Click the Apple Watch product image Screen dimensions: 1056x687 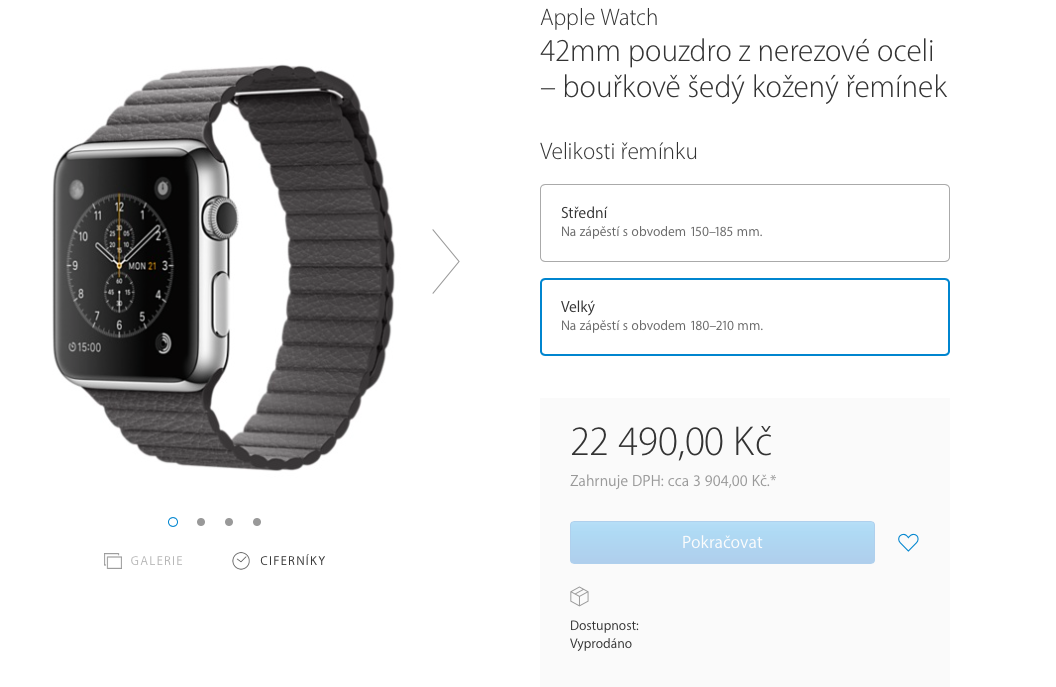pos(222,267)
